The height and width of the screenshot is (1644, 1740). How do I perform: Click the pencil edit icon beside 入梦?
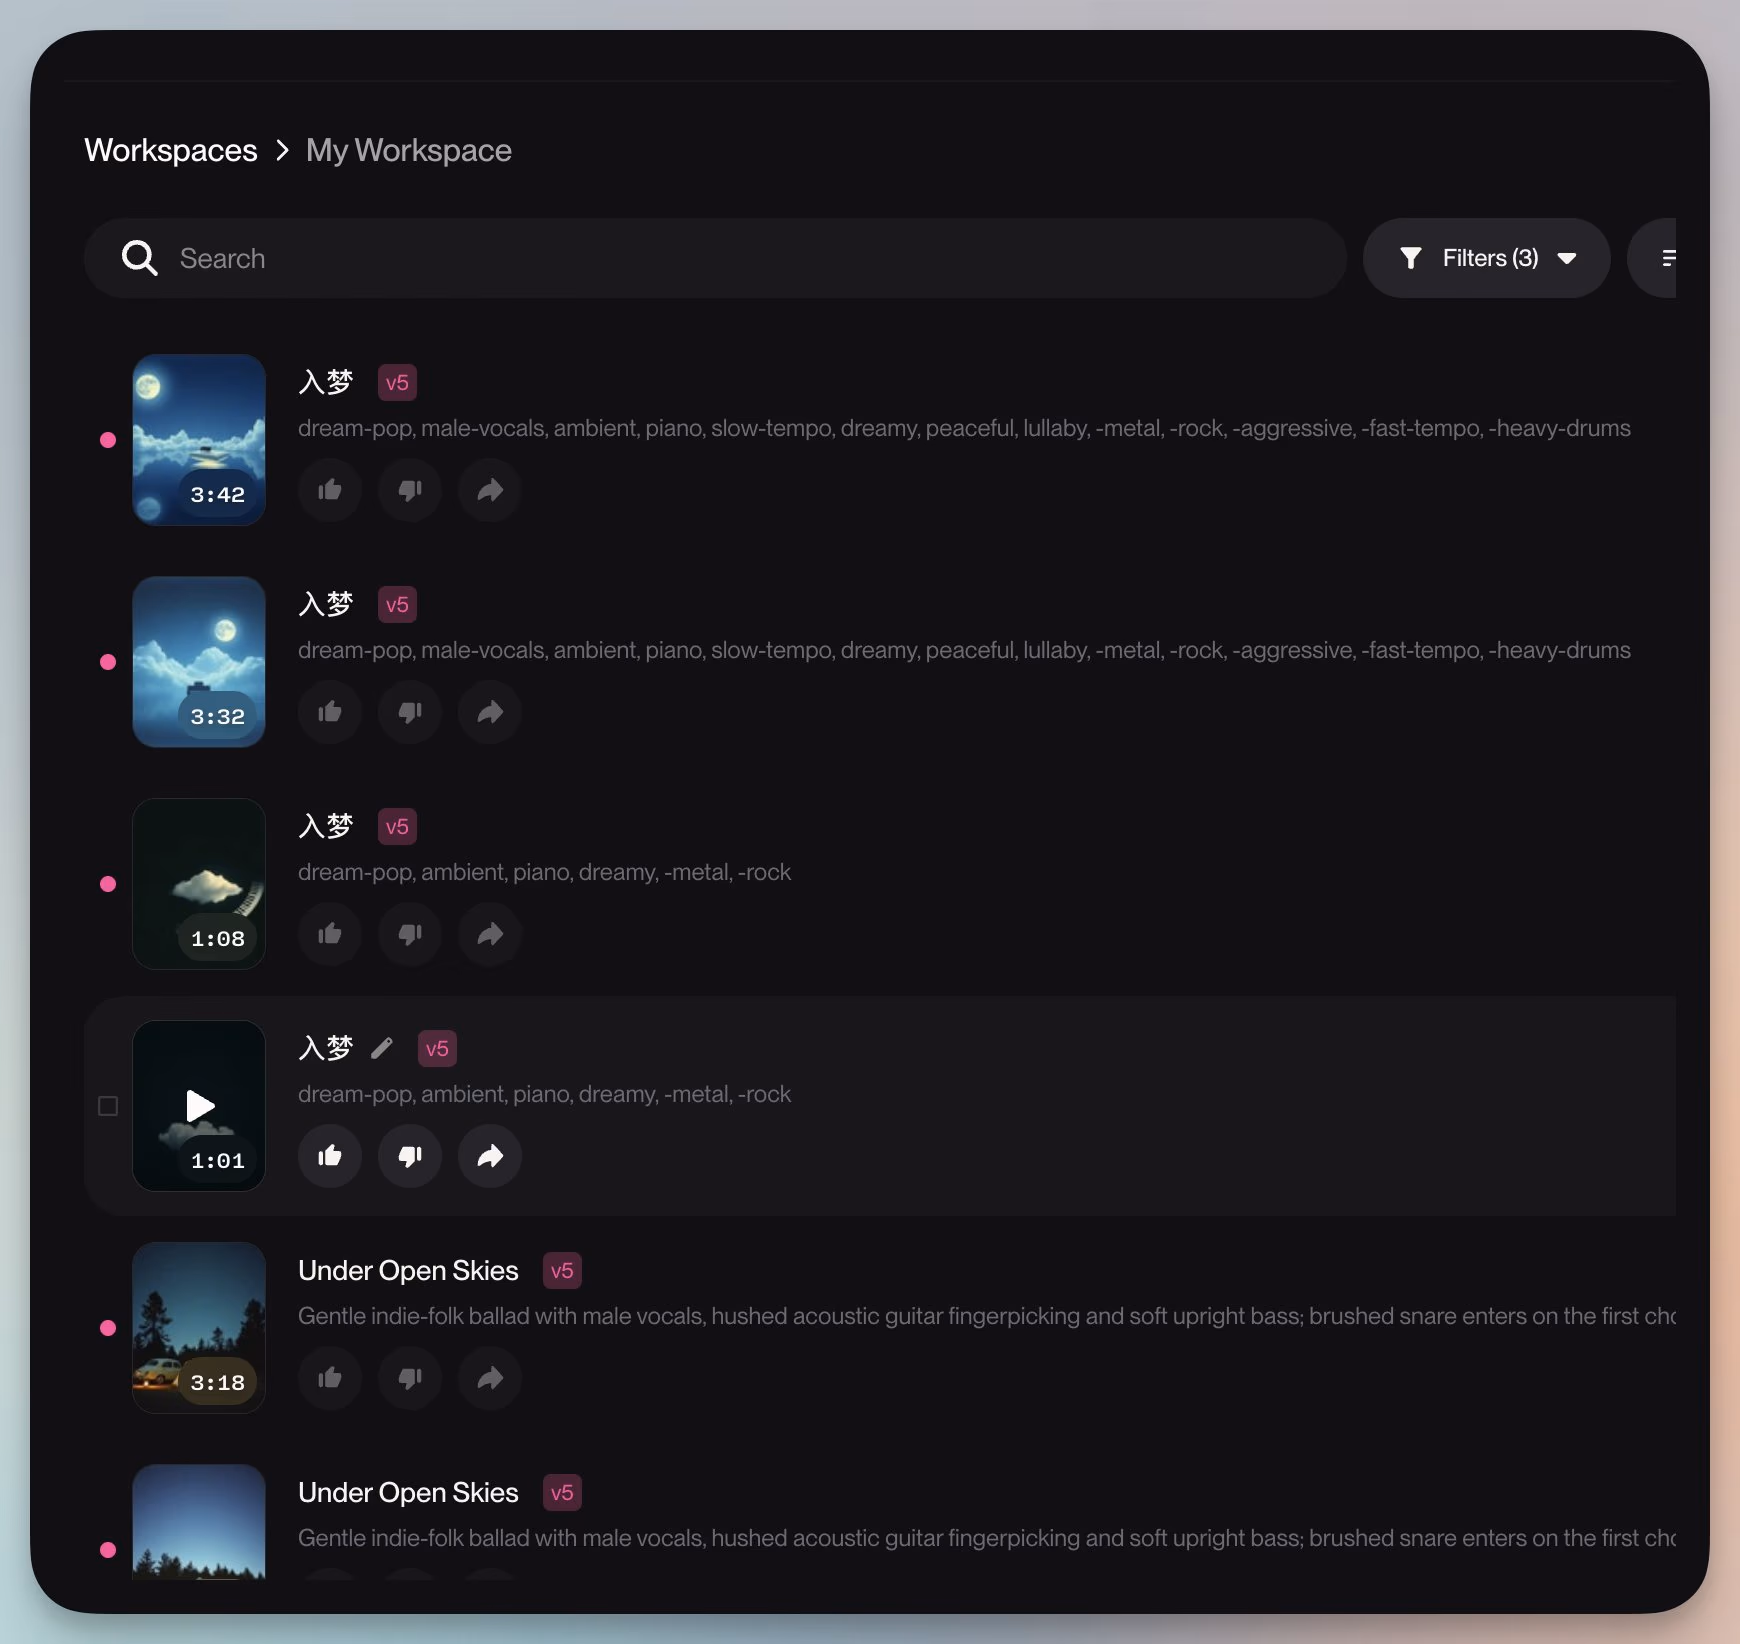pos(382,1048)
